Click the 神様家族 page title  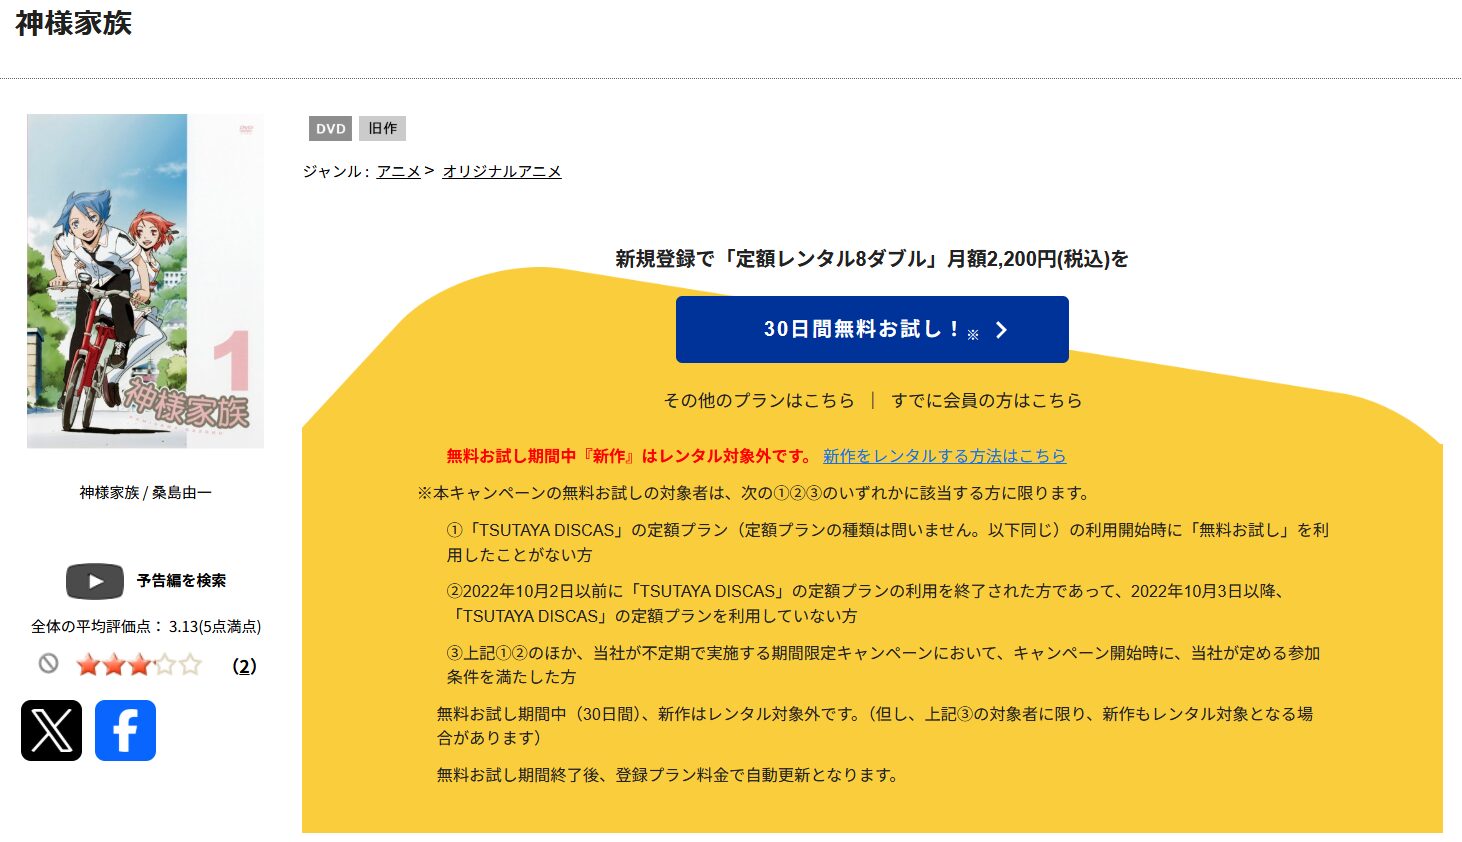(74, 23)
